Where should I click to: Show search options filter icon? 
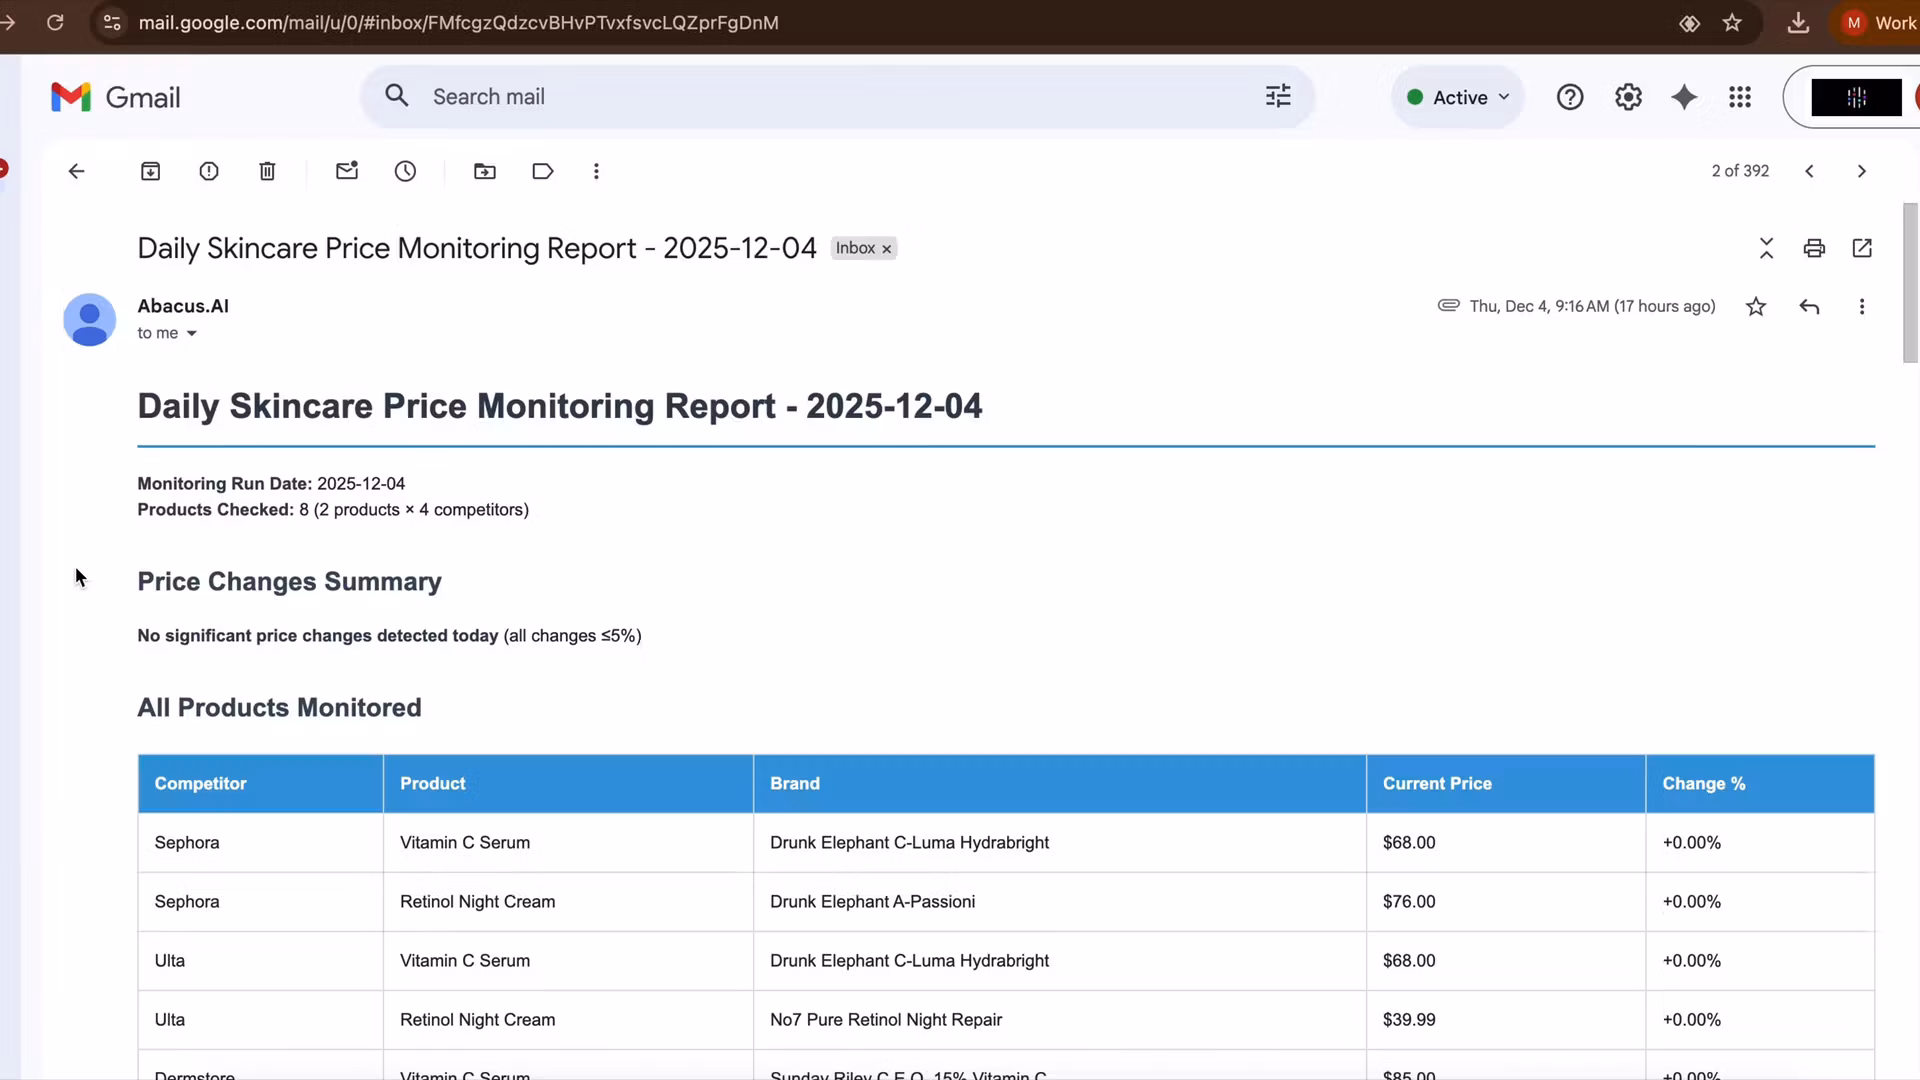[x=1278, y=96]
